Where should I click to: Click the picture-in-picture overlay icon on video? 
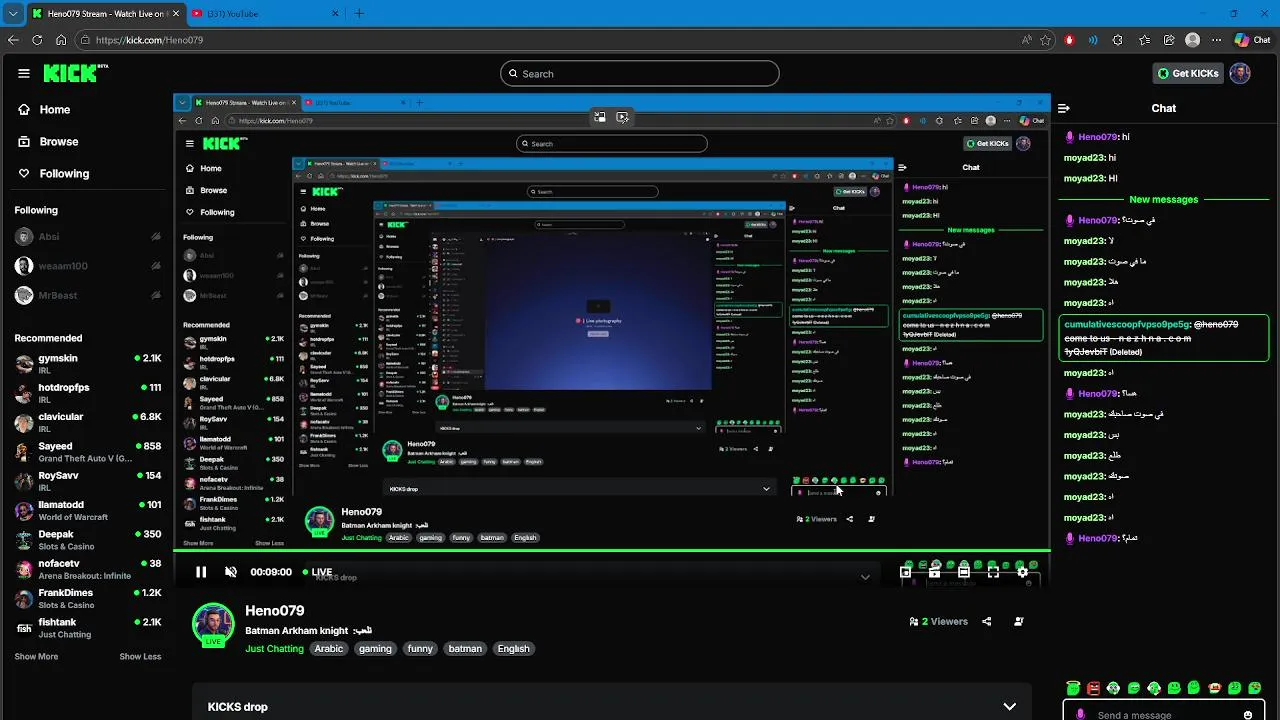(599, 117)
